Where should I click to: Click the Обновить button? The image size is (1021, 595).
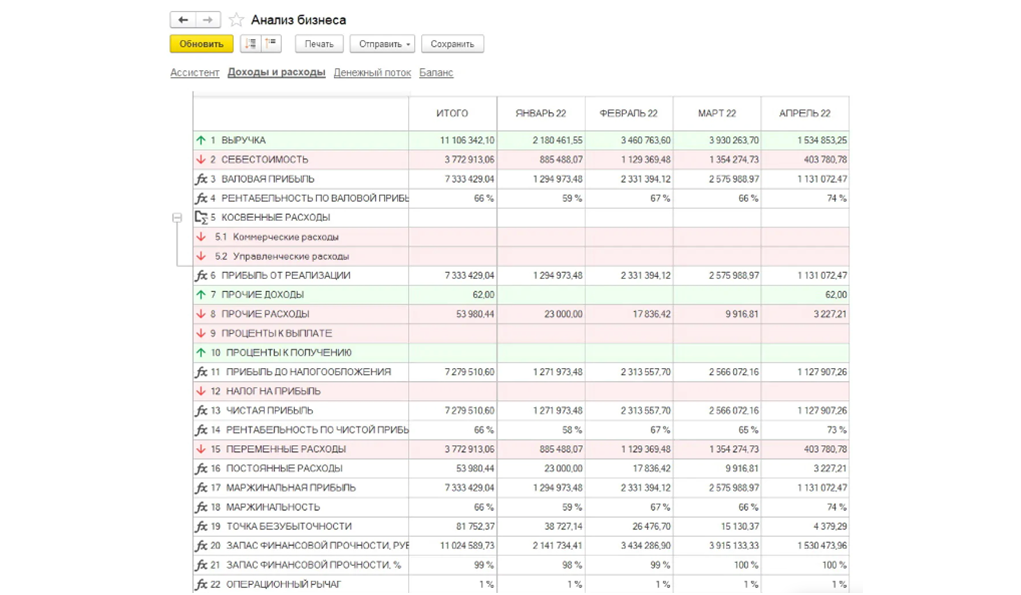[x=201, y=44]
